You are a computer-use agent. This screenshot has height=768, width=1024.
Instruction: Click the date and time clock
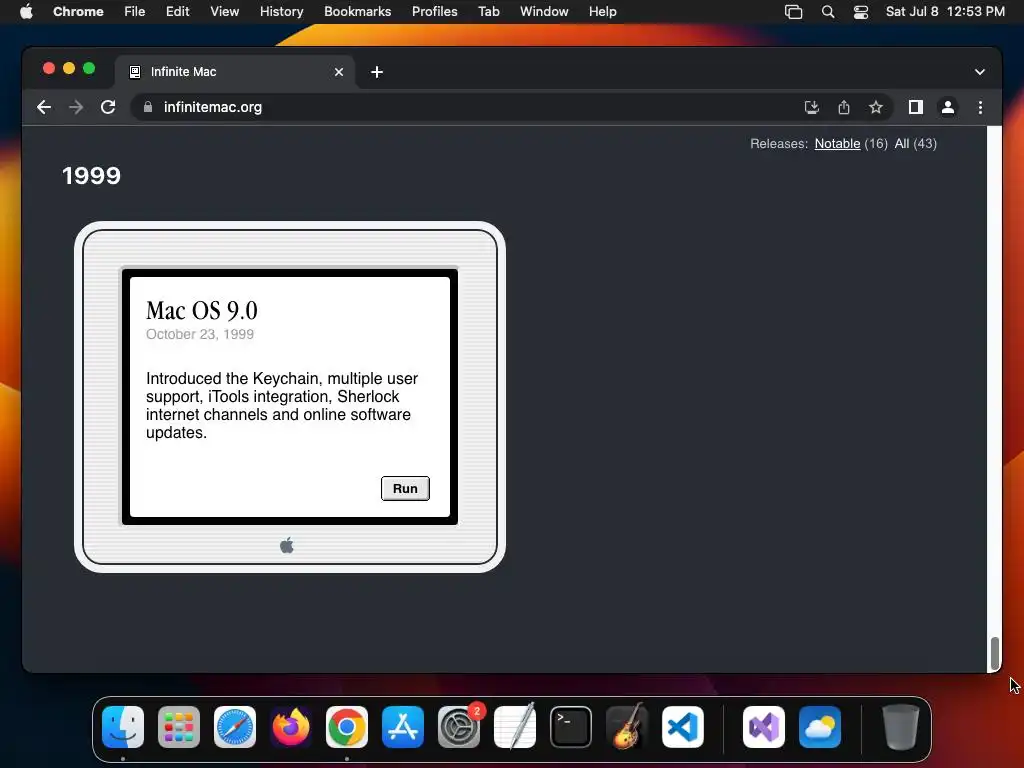(x=945, y=11)
